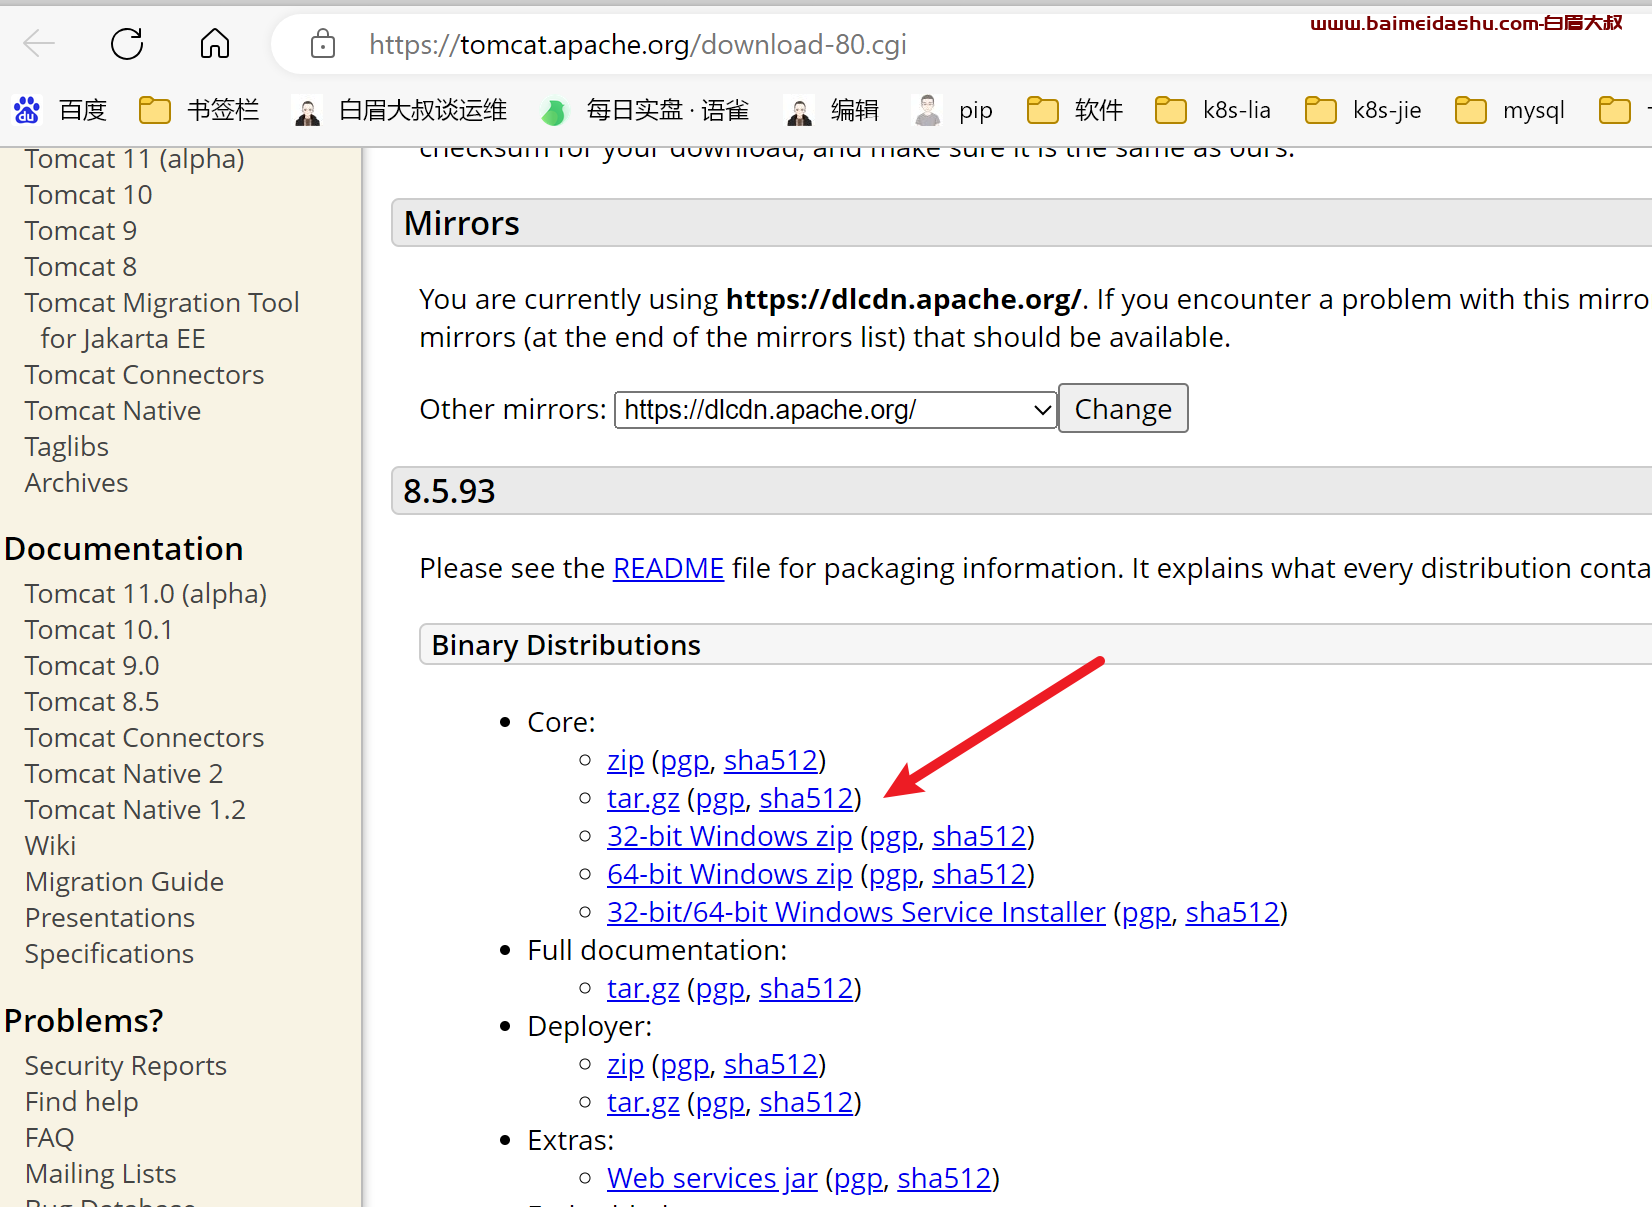Open Tomcat 9.0 documentation
This screenshot has width=1652, height=1207.
(92, 666)
